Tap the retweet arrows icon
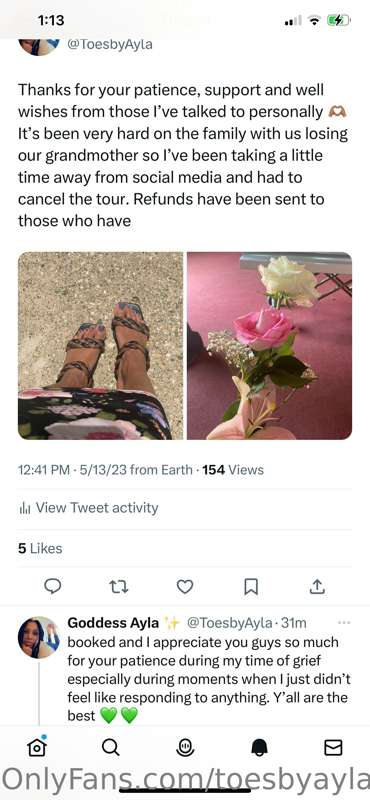The width and height of the screenshot is (370, 800). tap(119, 587)
